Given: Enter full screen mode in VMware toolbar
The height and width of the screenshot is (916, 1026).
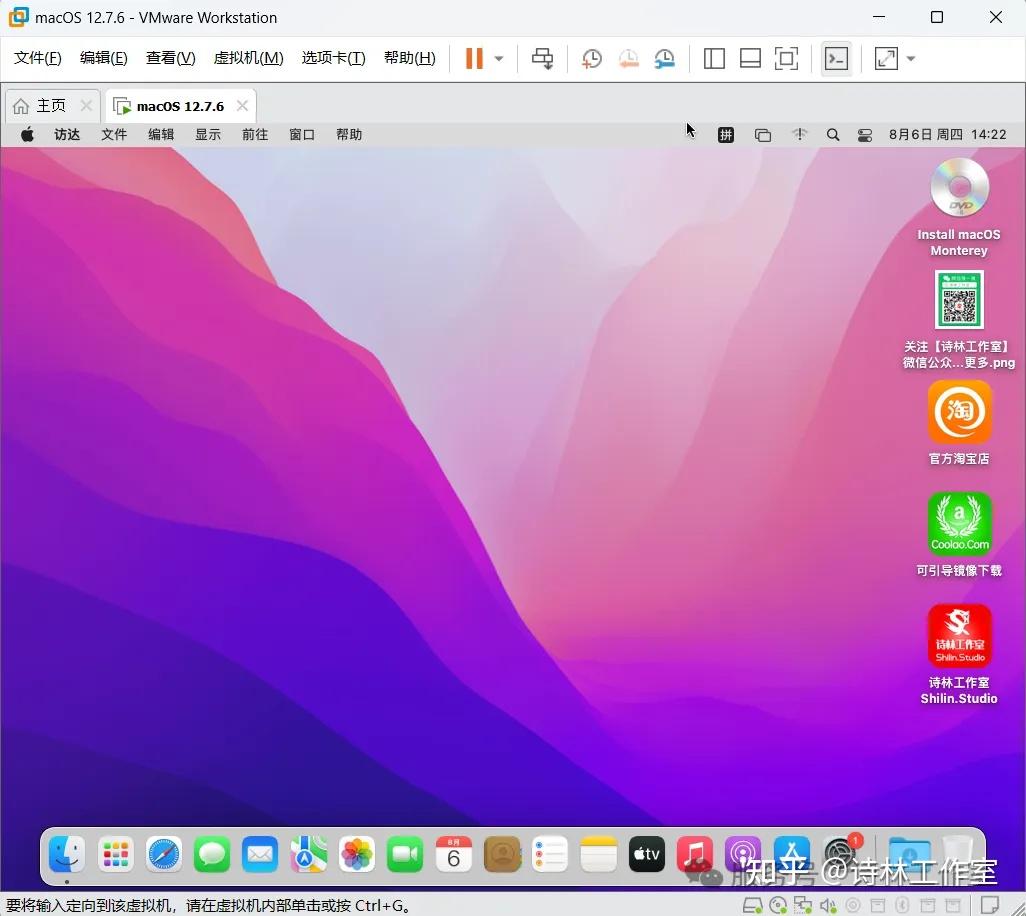Looking at the screenshot, I should (786, 58).
